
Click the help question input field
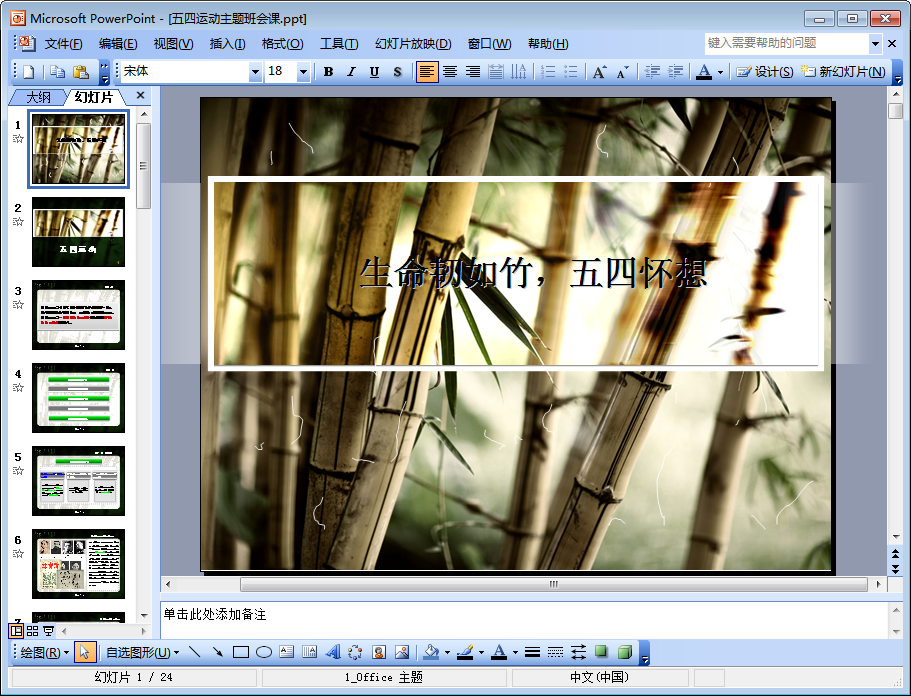pyautogui.click(x=787, y=44)
